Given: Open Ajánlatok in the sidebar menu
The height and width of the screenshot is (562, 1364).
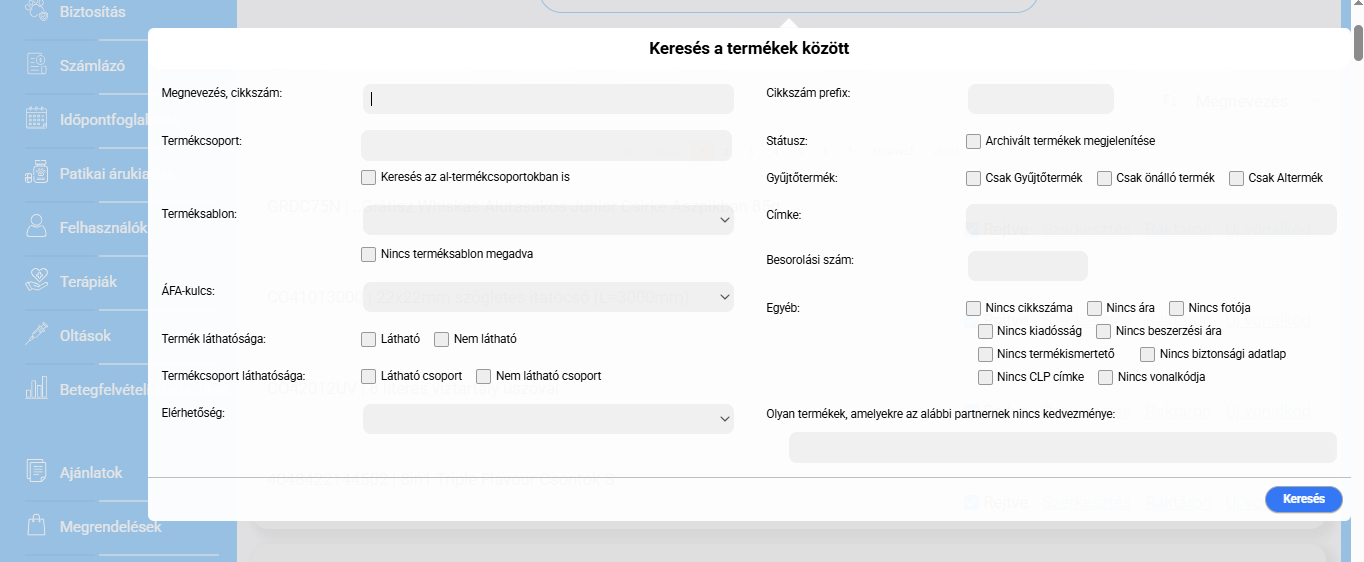Looking at the screenshot, I should click(90, 472).
